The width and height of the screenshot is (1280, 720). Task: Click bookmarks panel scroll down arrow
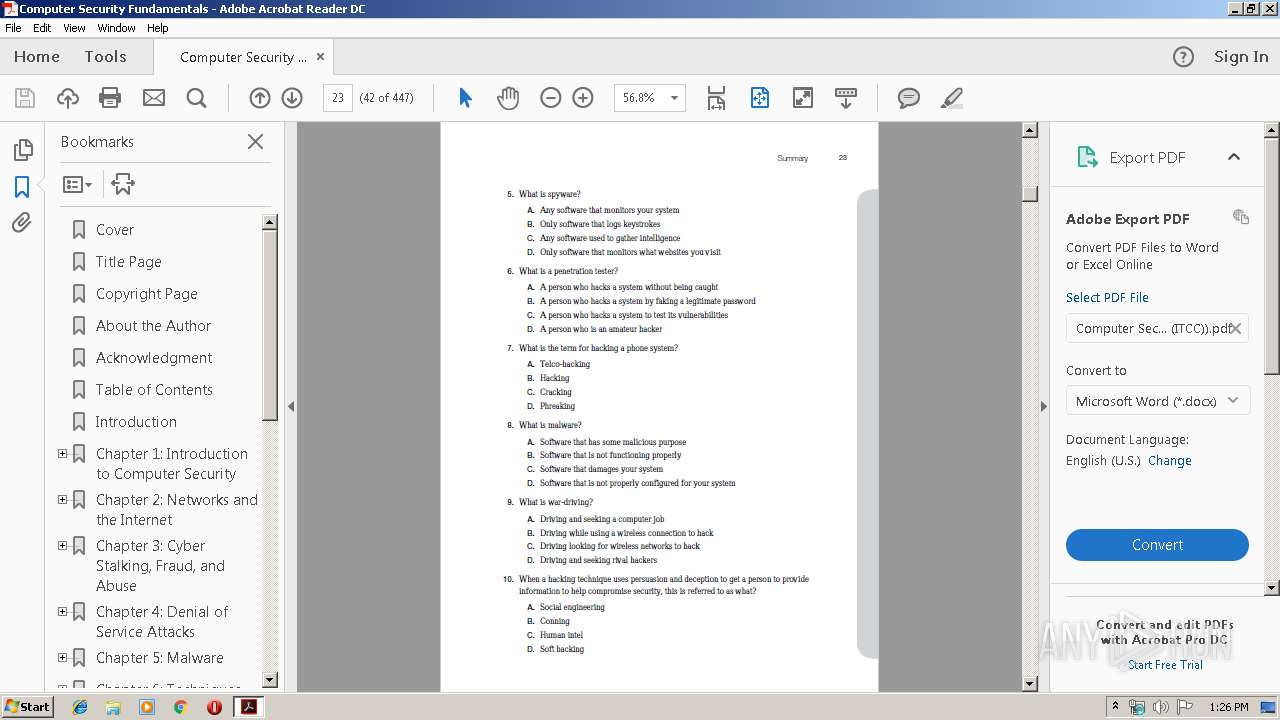(x=270, y=682)
